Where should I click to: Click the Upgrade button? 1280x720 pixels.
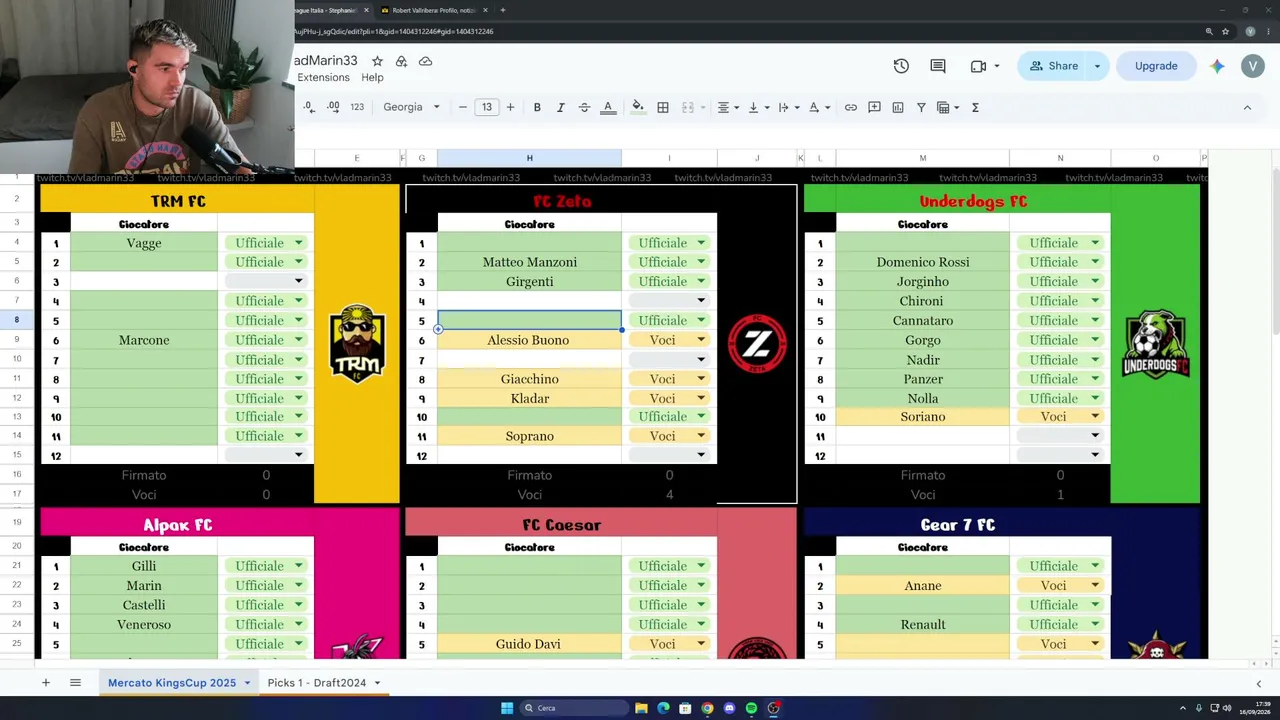[1156, 66]
